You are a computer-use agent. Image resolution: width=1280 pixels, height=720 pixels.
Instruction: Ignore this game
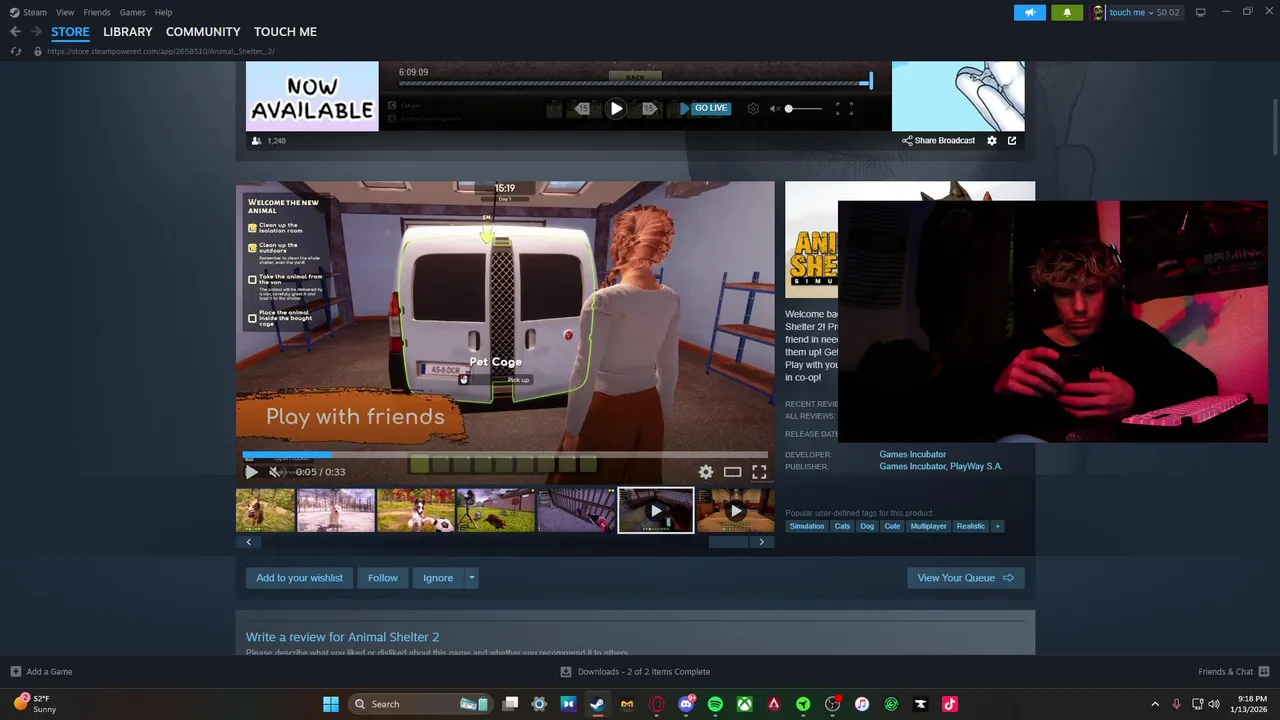point(438,578)
